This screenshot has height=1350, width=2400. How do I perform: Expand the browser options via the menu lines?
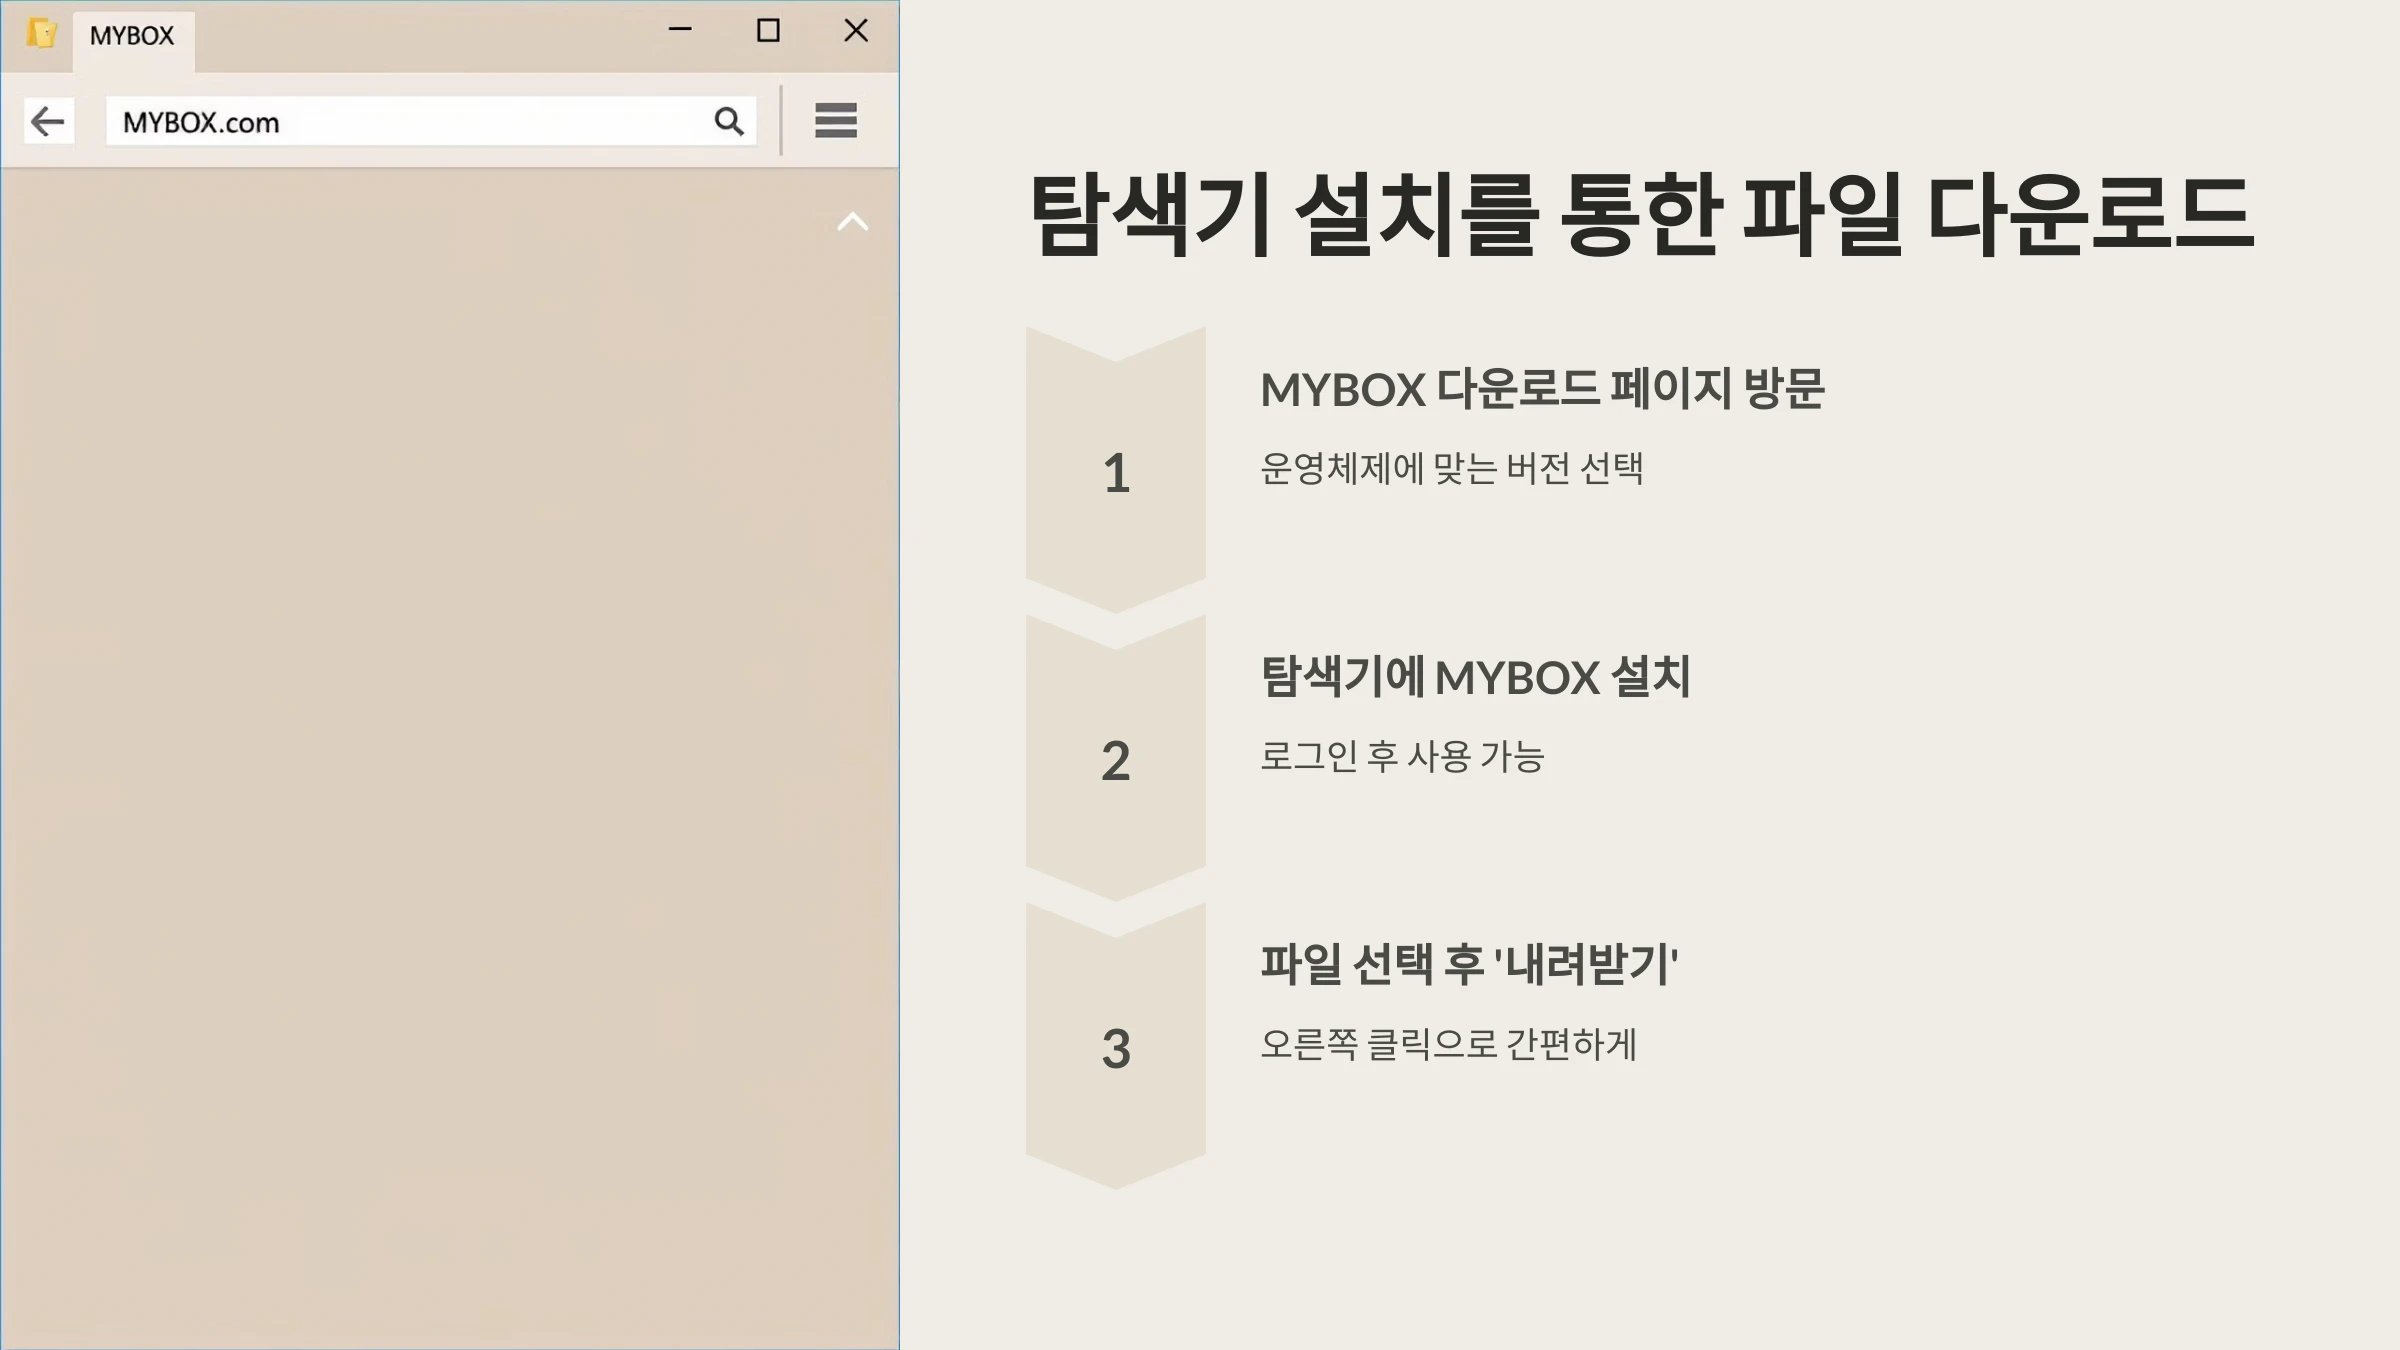pyautogui.click(x=836, y=121)
